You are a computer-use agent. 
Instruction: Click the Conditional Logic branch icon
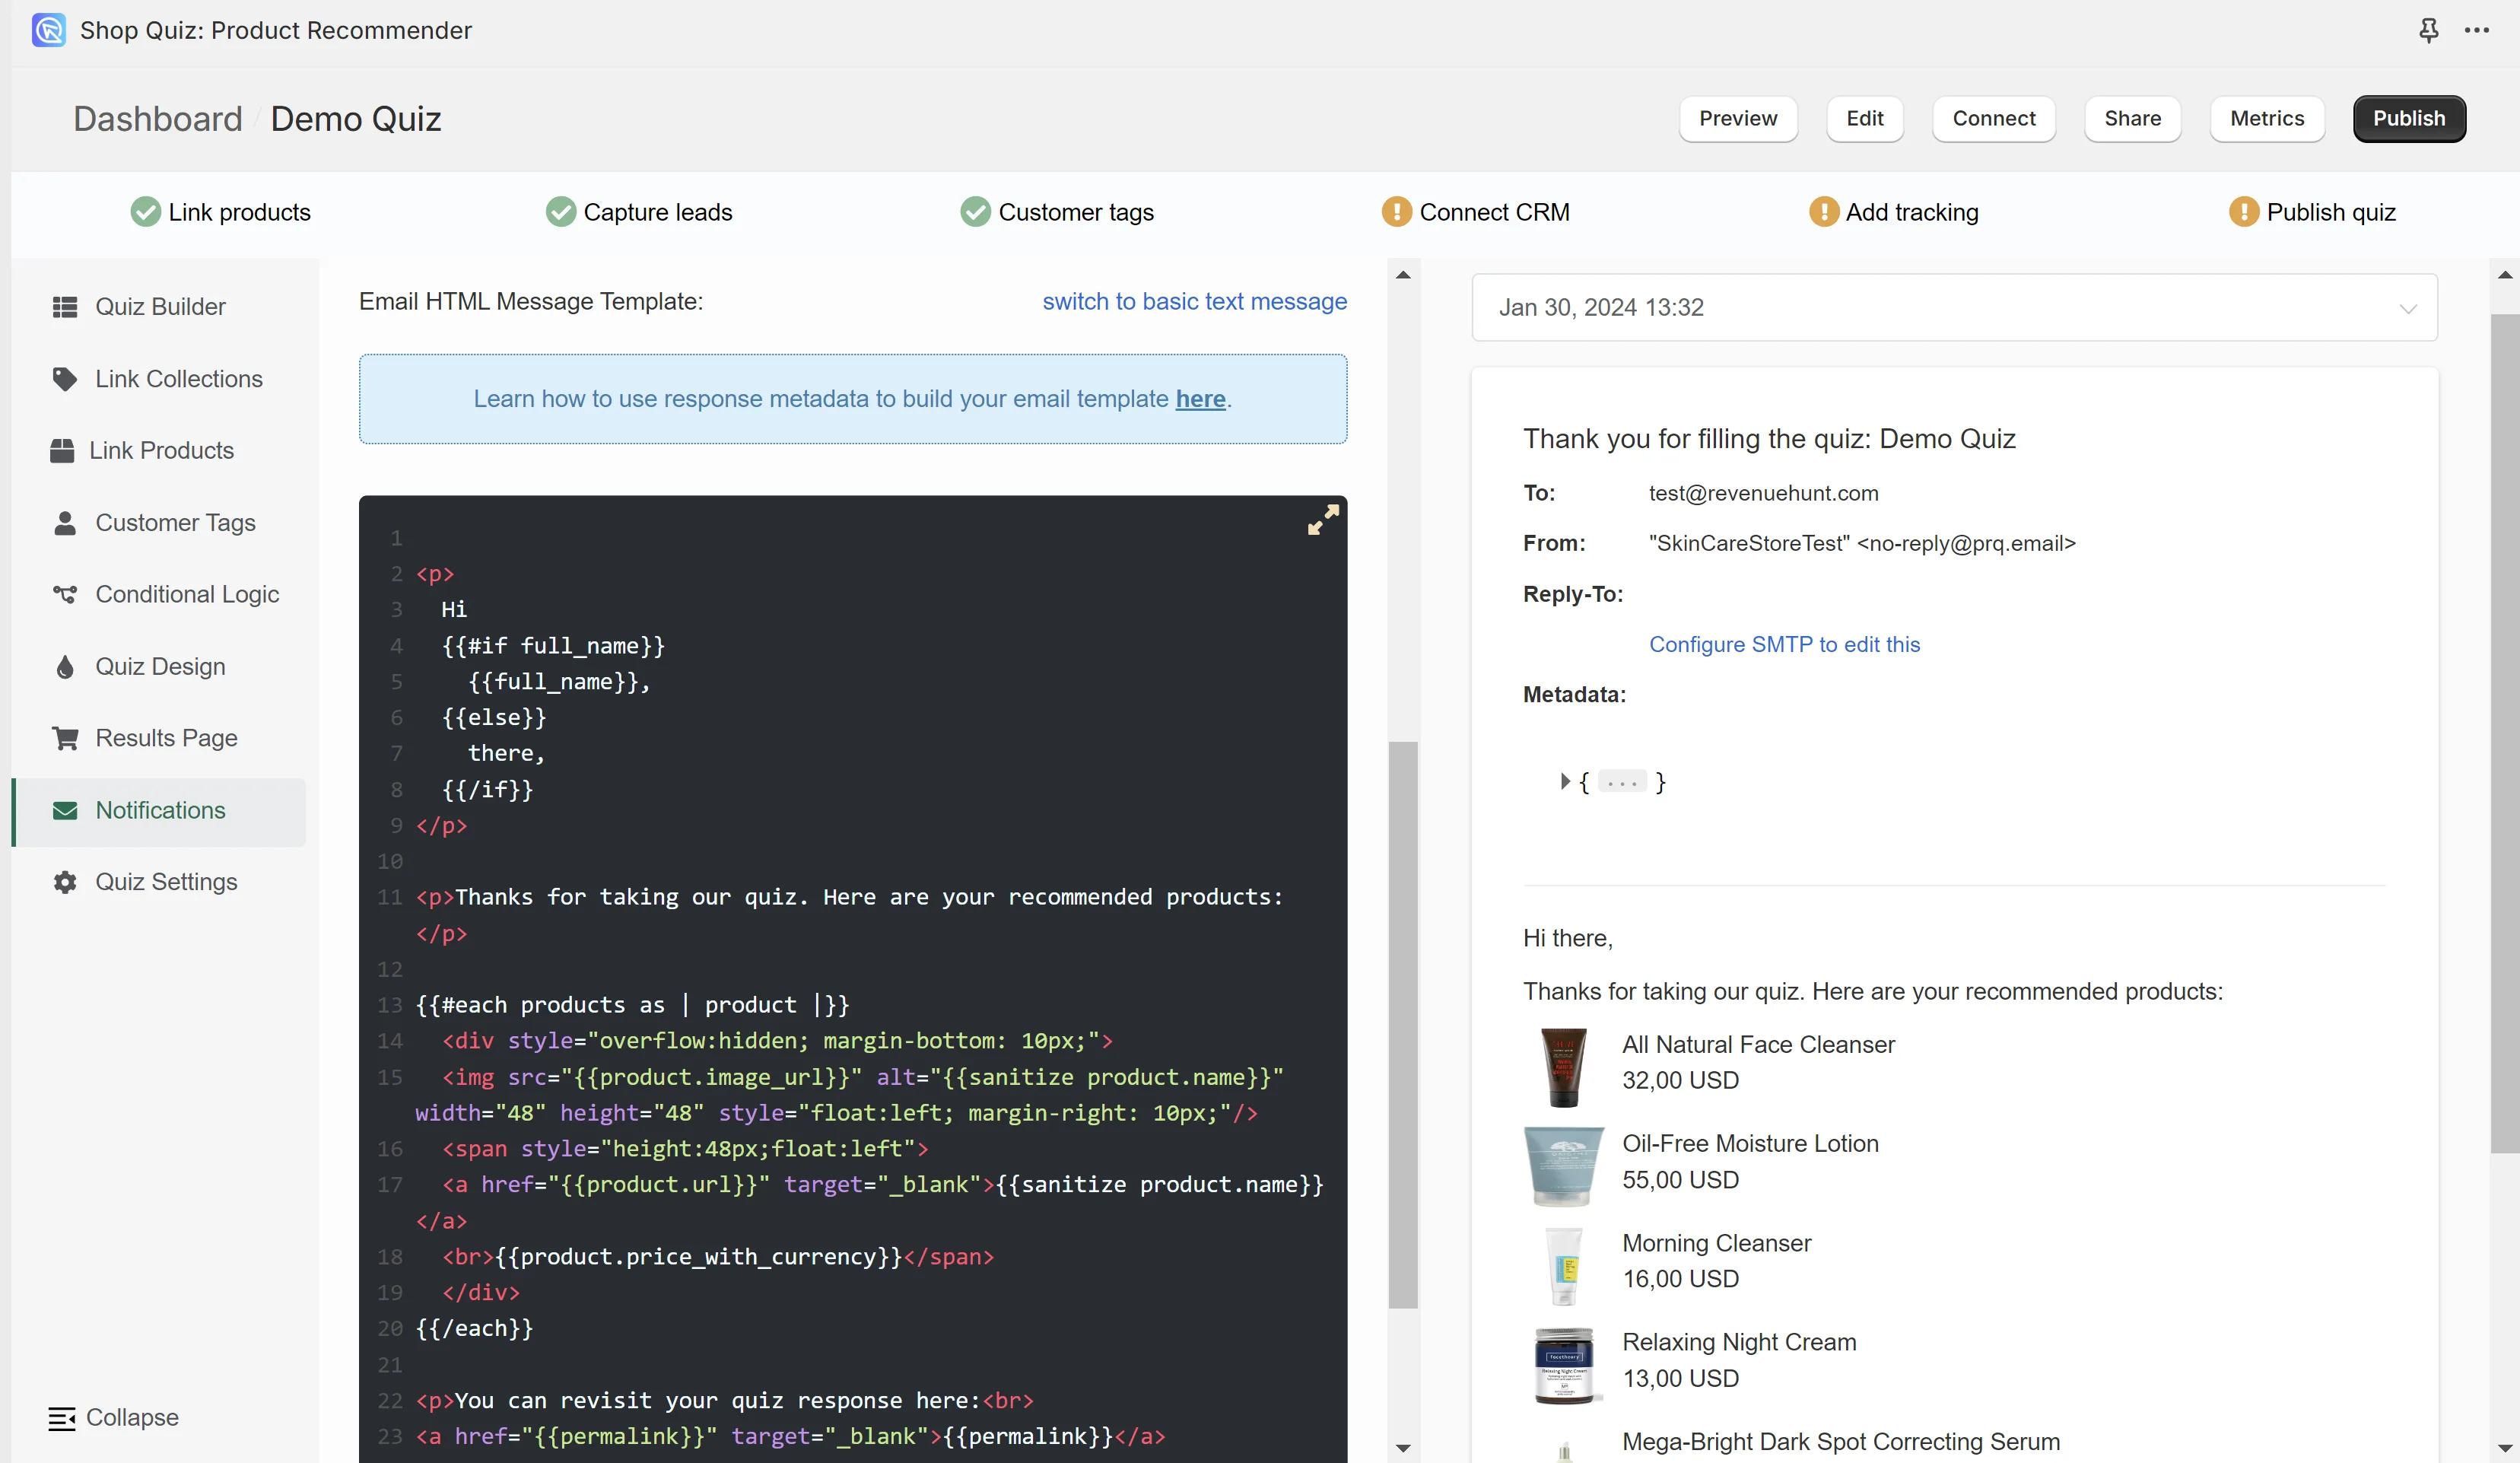[x=65, y=595]
